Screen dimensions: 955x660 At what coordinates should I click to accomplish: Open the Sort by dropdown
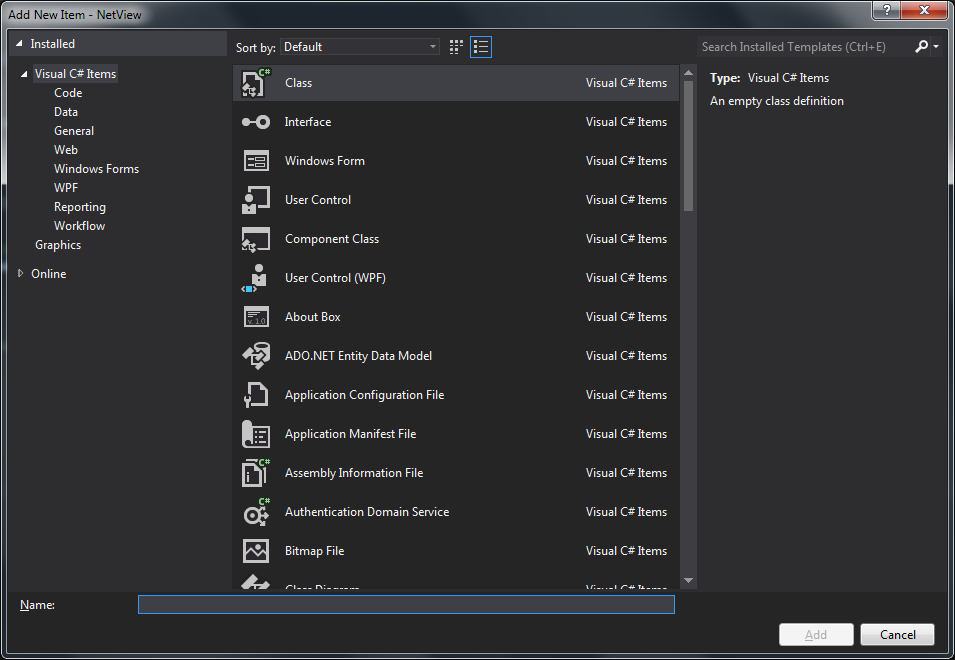pos(360,46)
